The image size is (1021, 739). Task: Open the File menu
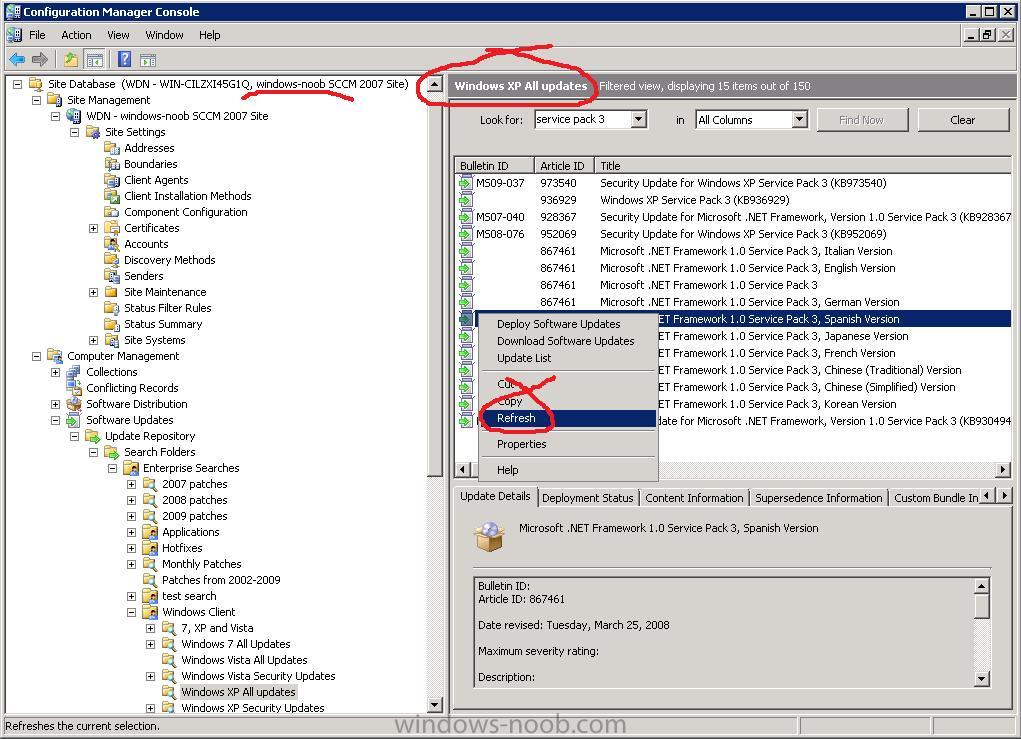coord(37,35)
